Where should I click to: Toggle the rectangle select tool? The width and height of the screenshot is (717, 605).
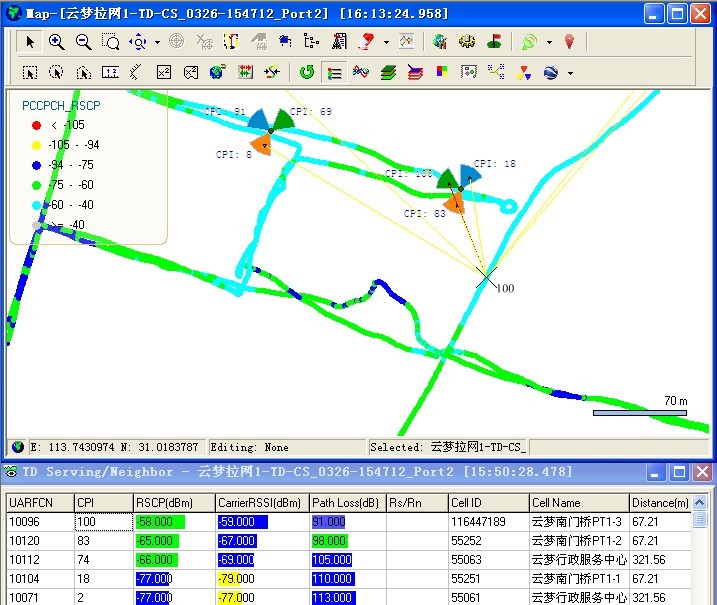(x=30, y=72)
